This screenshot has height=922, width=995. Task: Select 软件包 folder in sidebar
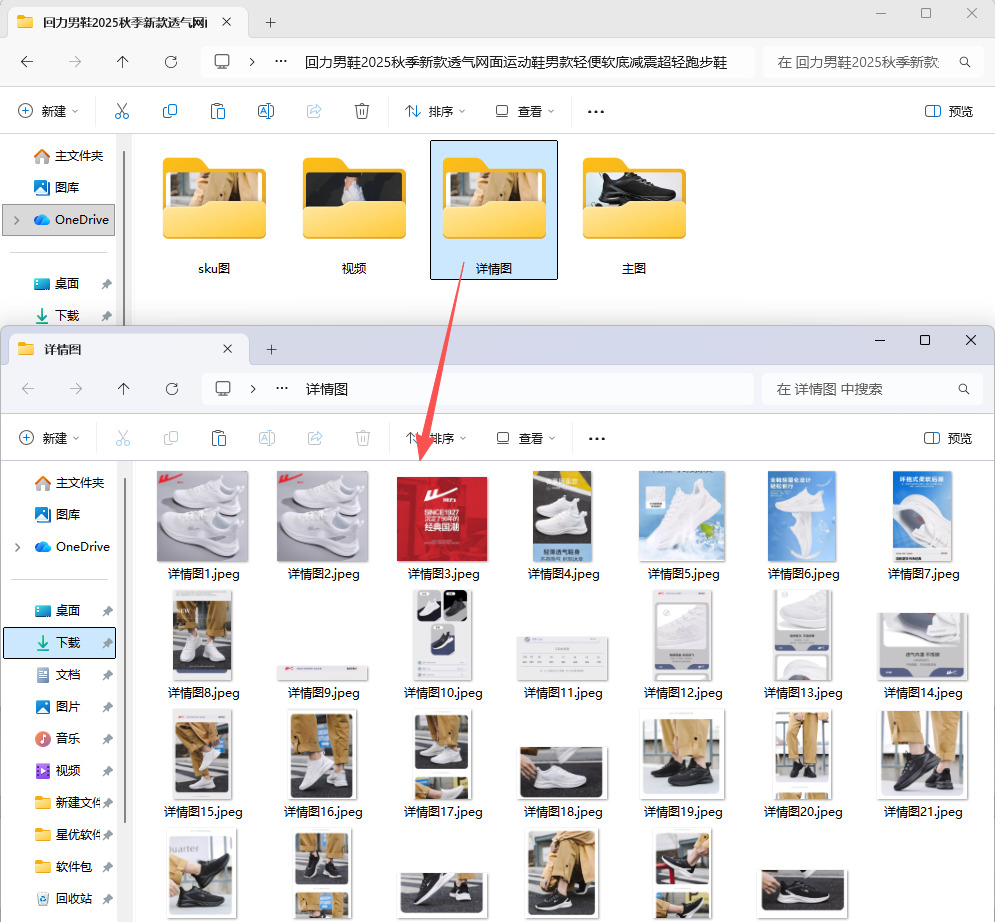coord(64,867)
